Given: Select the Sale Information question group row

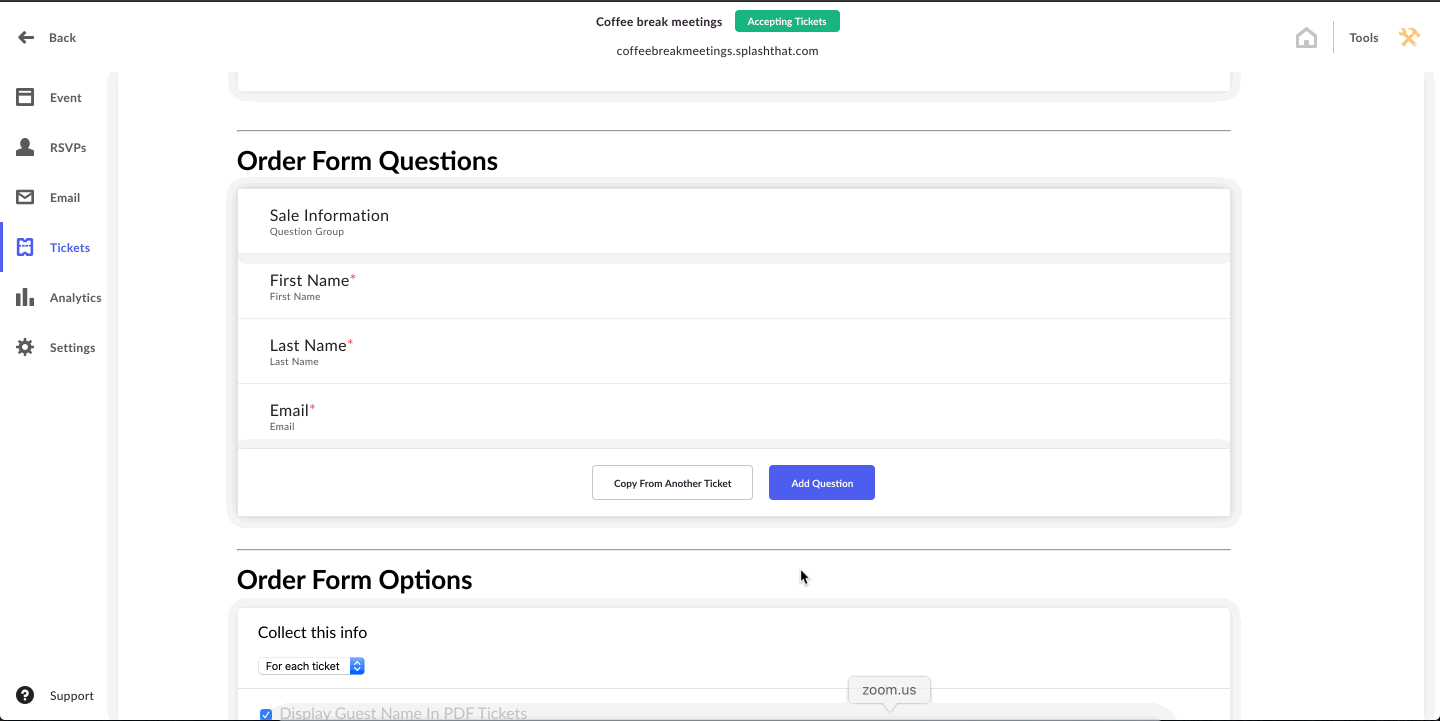Looking at the screenshot, I should pyautogui.click(x=734, y=221).
